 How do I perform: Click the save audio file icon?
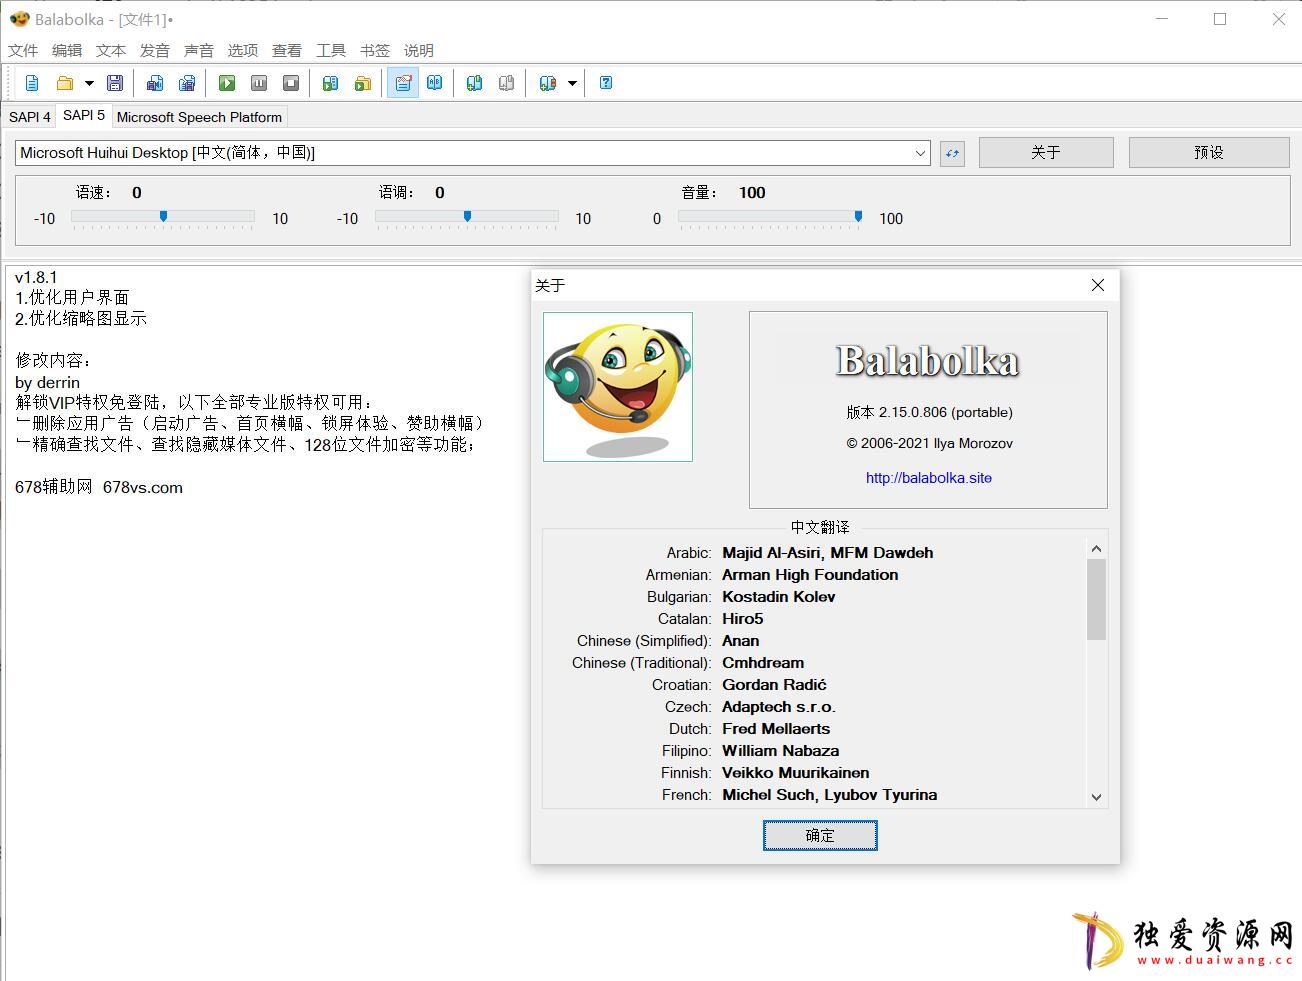(x=155, y=83)
